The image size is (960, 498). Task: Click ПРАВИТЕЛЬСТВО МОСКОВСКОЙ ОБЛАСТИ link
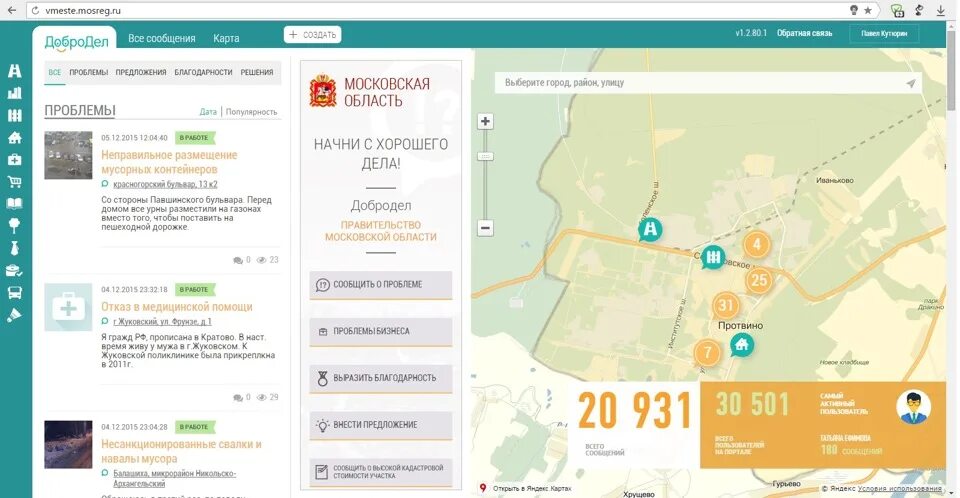point(381,231)
